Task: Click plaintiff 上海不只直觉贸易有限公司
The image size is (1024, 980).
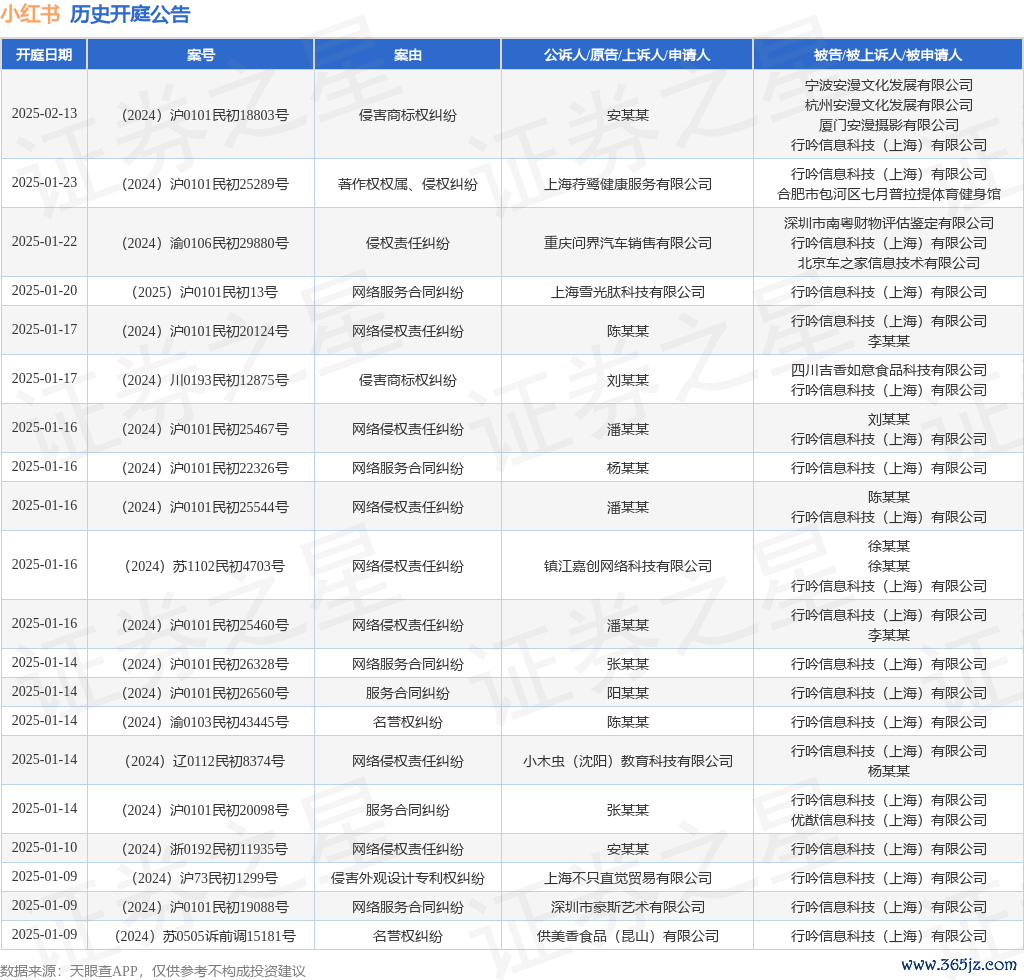Action: (x=628, y=878)
